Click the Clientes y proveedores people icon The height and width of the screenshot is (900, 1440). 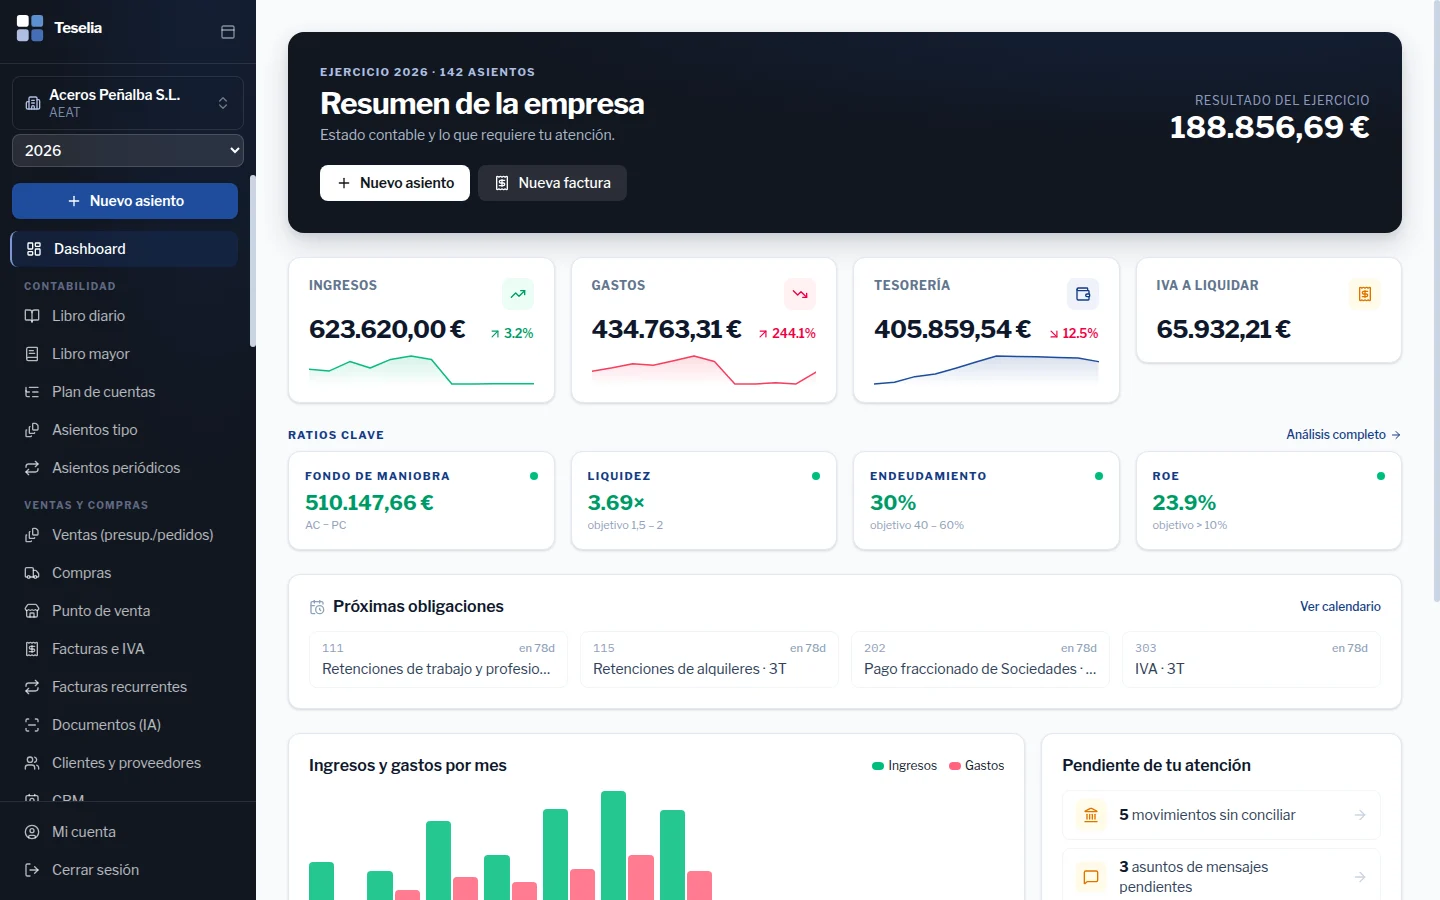32,763
